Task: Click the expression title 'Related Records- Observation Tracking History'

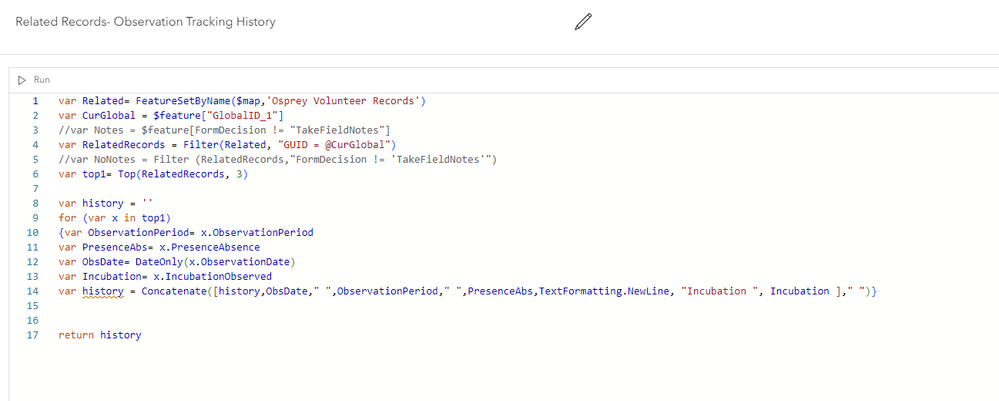Action: 145,22
